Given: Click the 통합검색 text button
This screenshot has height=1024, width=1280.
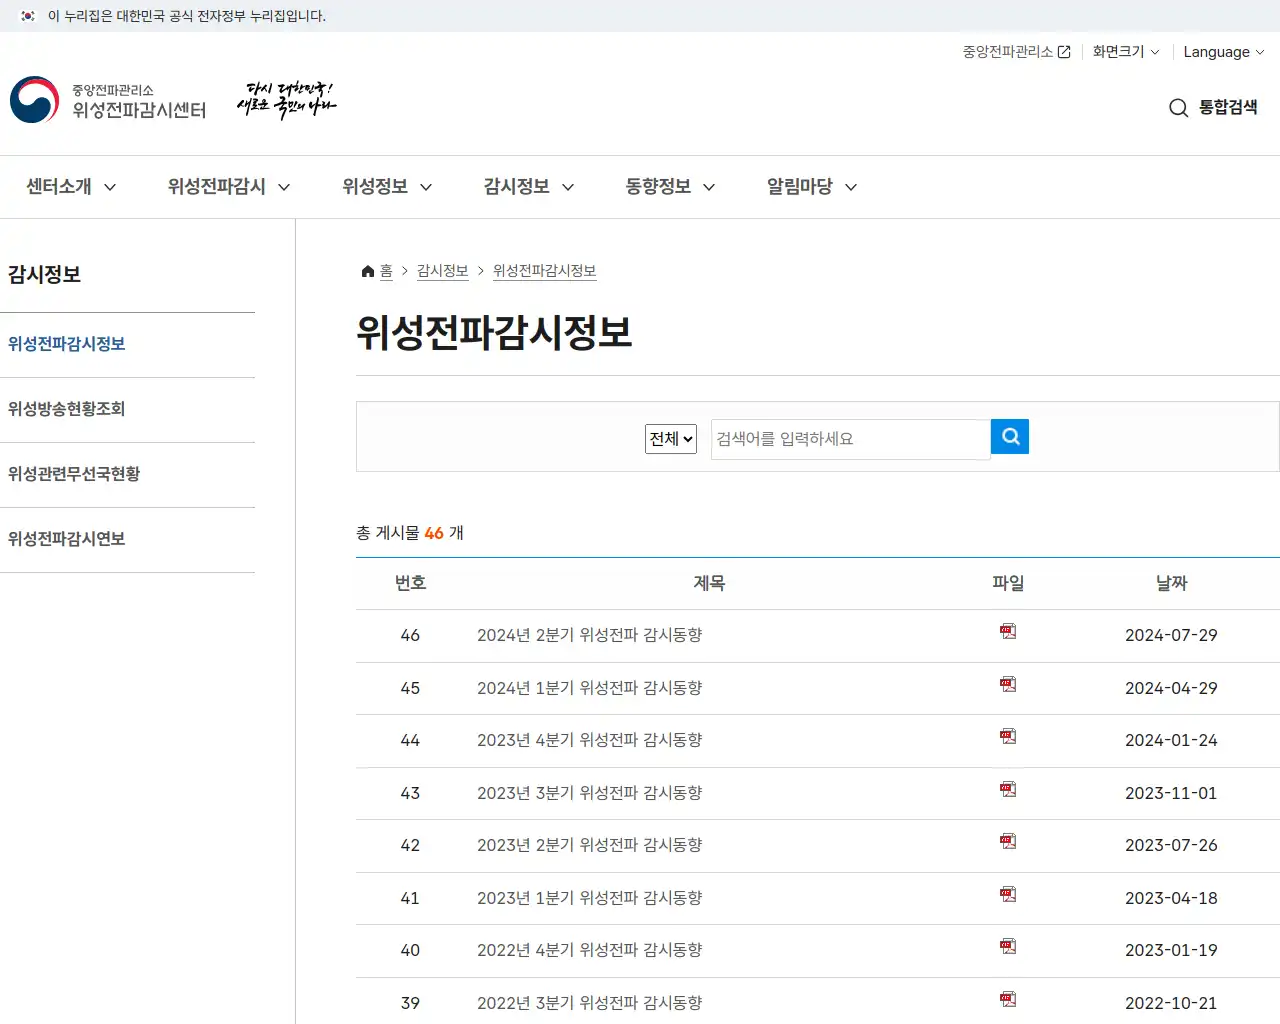Looking at the screenshot, I should [x=1228, y=107].
